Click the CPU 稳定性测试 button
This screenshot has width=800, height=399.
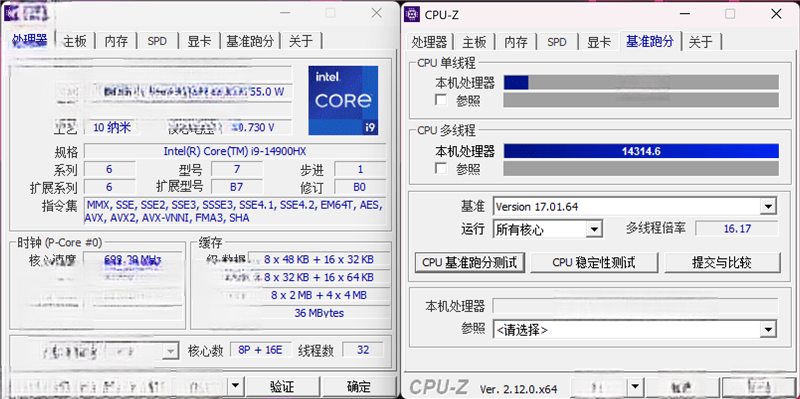click(x=594, y=263)
